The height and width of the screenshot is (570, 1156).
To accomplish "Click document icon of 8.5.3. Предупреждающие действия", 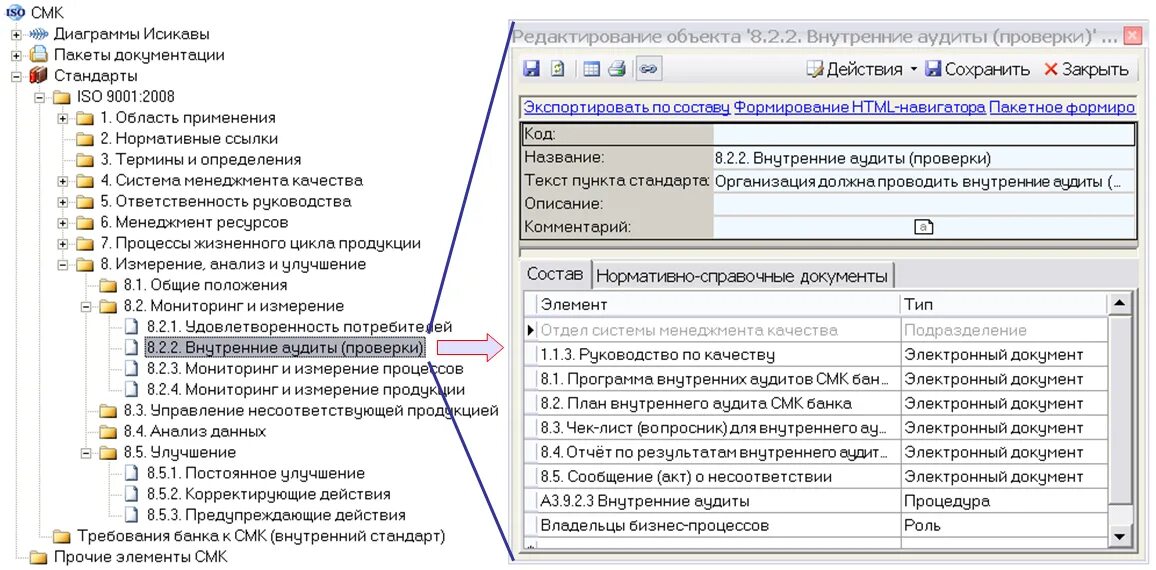I will [131, 515].
